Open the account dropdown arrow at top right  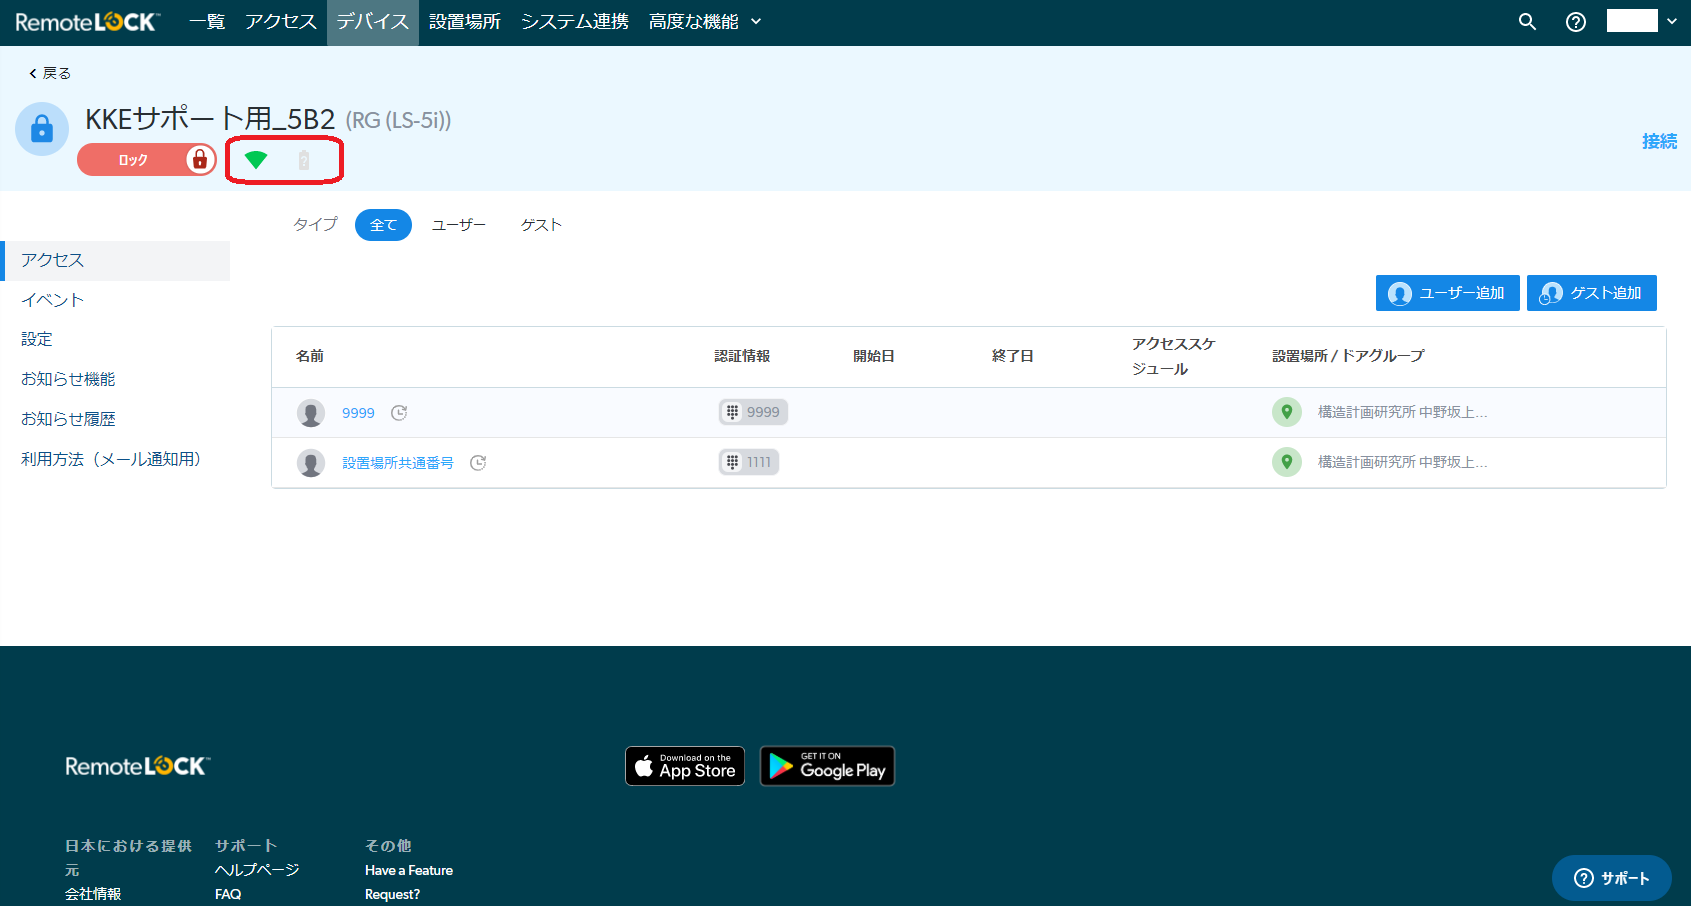[x=1672, y=21]
